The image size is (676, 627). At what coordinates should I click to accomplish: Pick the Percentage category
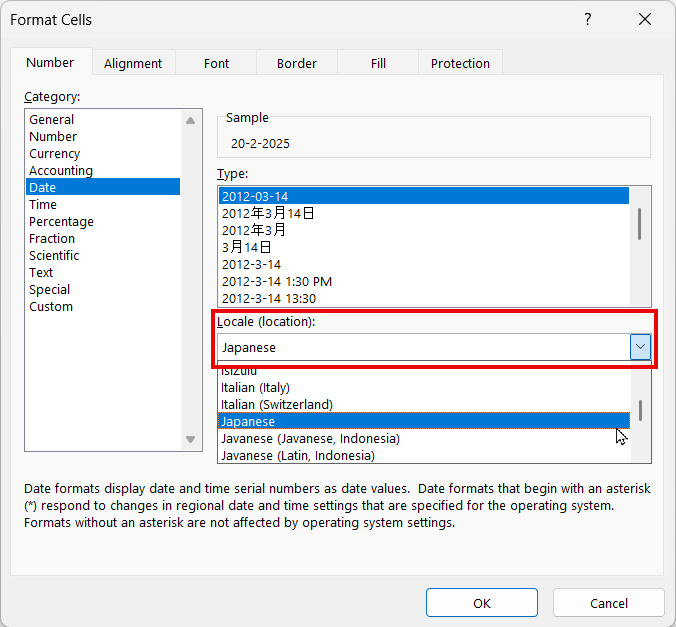tap(103, 221)
